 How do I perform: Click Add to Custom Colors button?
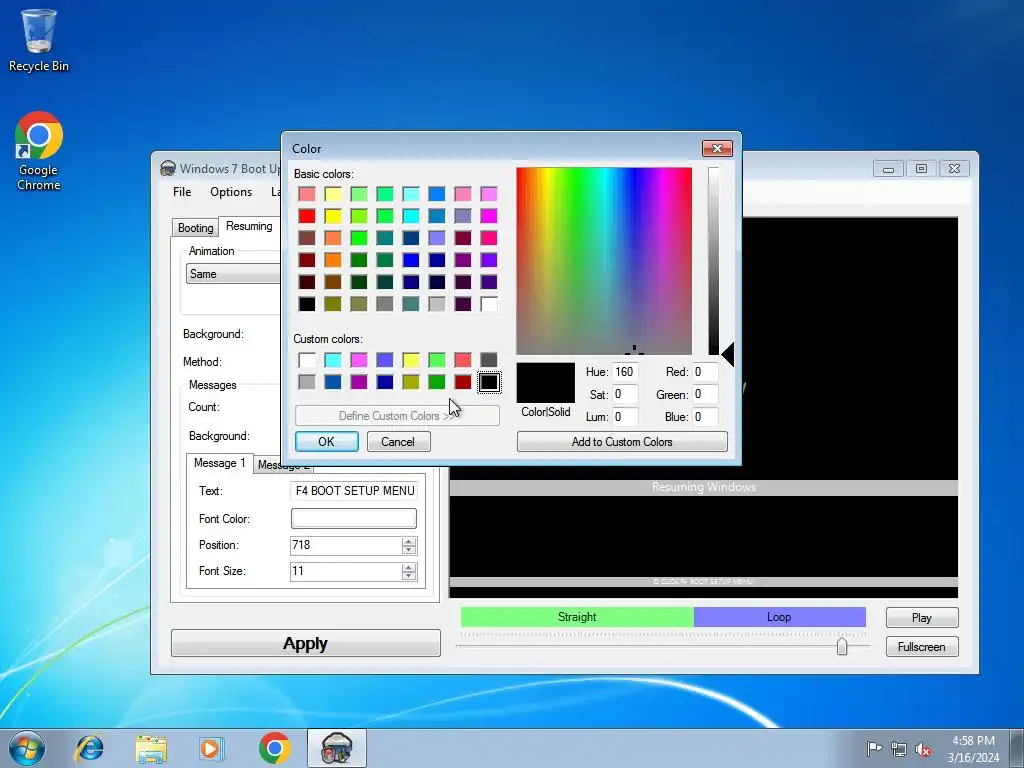pyautogui.click(x=622, y=441)
